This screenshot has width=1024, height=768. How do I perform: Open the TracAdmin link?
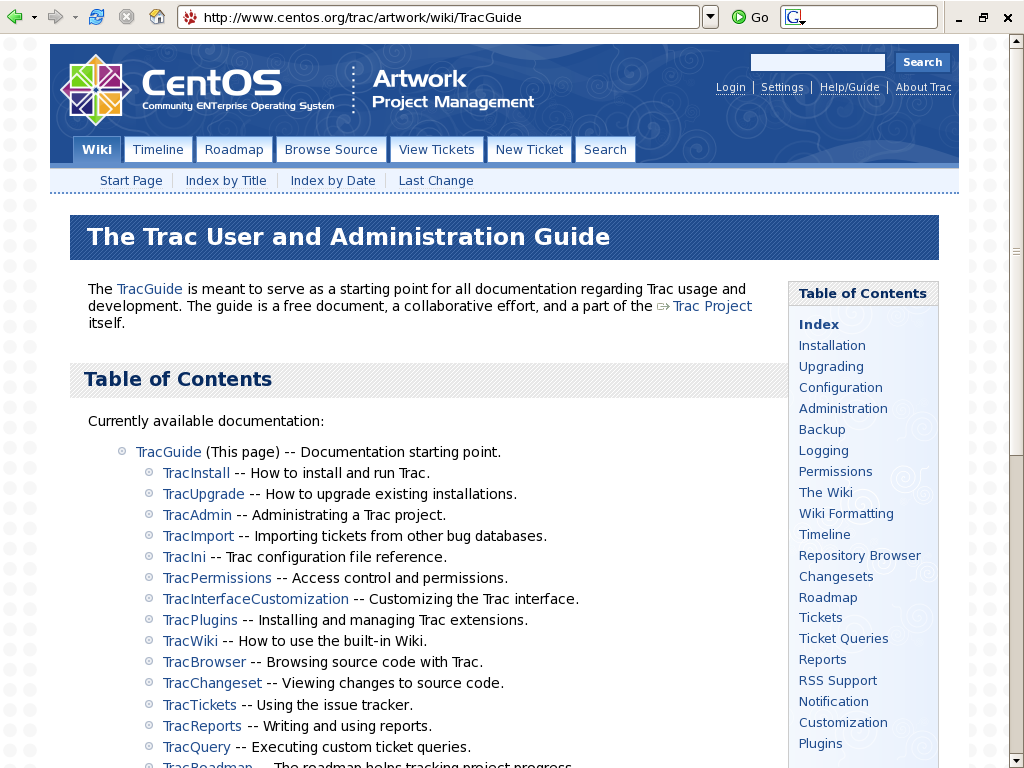click(197, 515)
